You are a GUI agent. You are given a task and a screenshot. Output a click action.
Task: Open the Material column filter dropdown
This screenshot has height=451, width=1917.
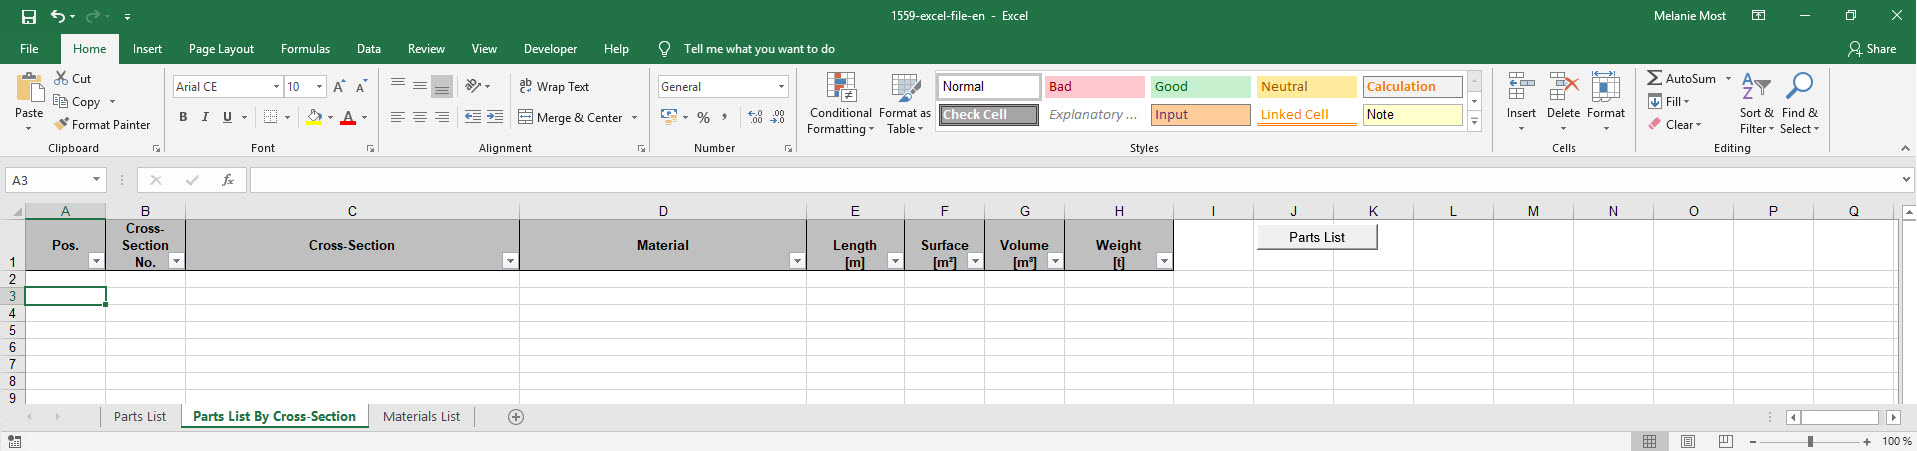tap(796, 261)
